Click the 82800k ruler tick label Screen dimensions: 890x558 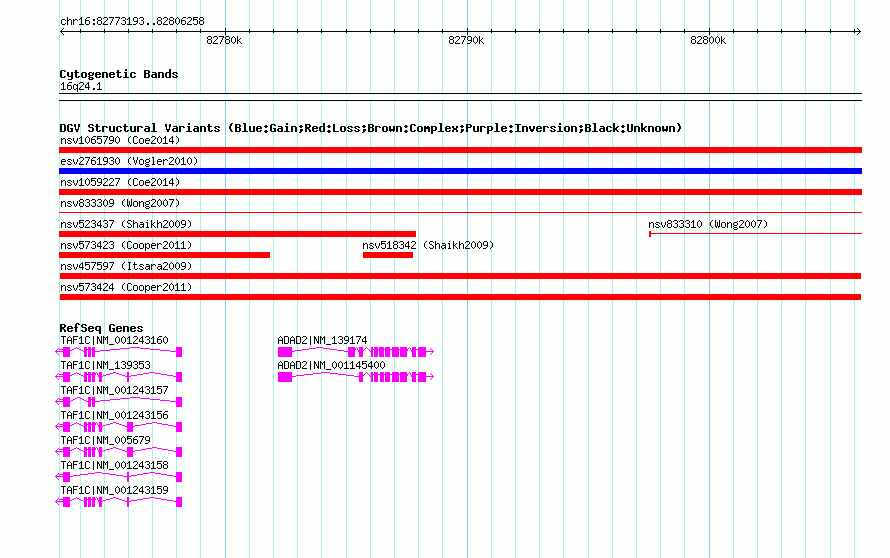pos(708,40)
